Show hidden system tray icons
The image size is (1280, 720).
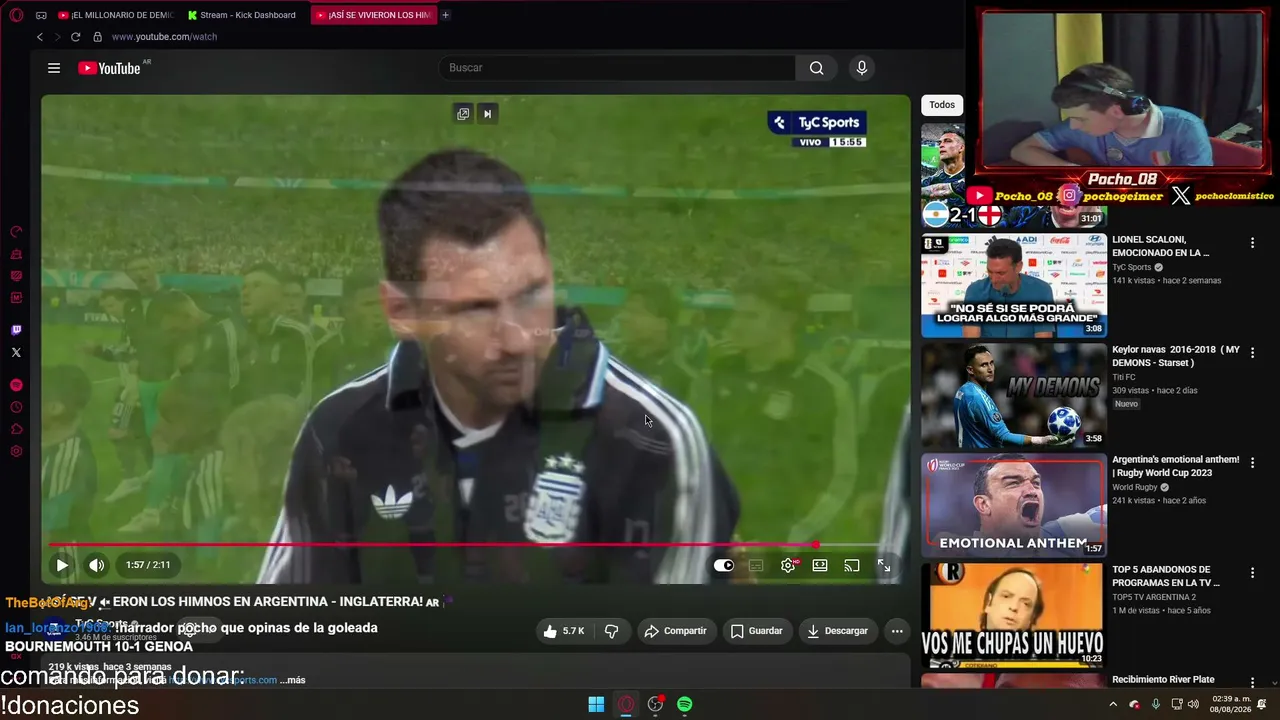click(1113, 704)
